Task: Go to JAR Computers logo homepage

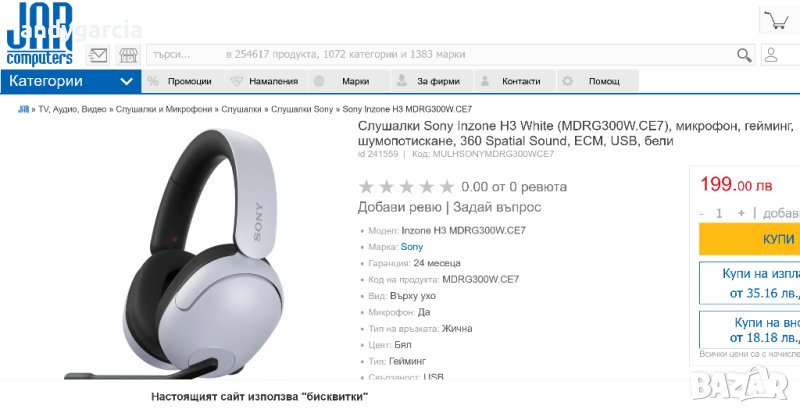Action: (39, 34)
